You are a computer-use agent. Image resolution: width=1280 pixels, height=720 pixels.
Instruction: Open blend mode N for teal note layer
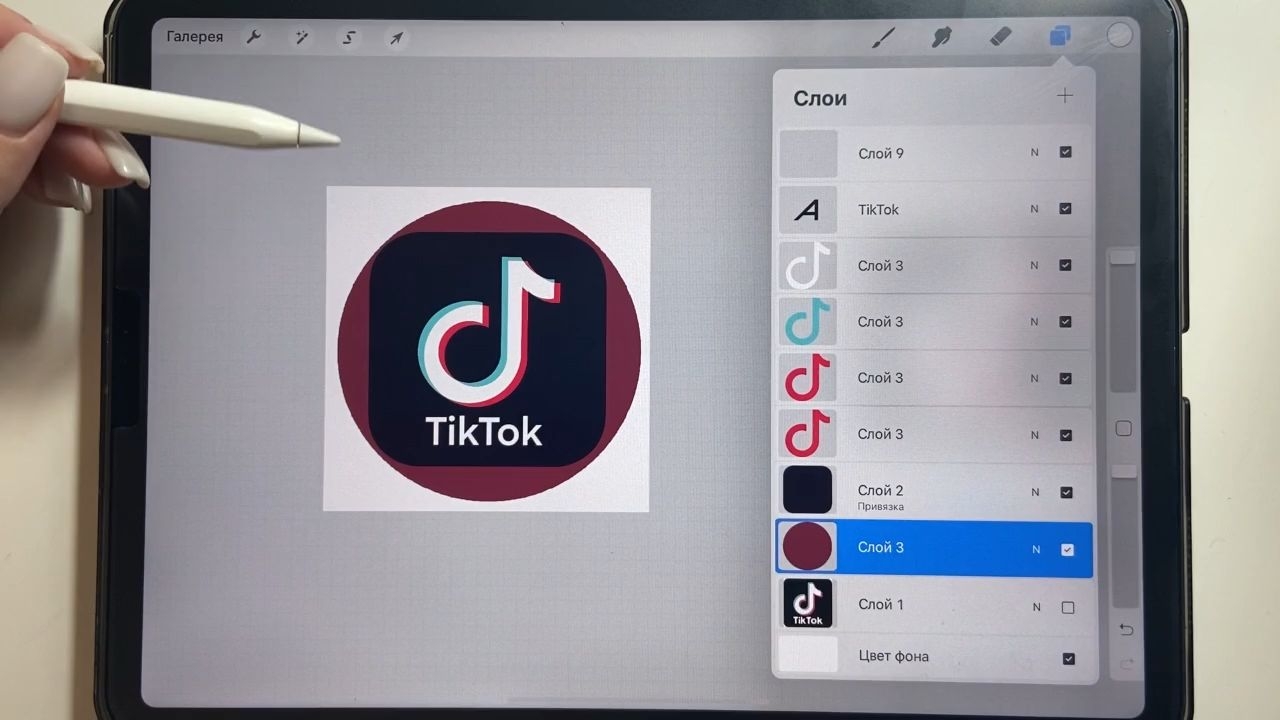(x=1034, y=322)
